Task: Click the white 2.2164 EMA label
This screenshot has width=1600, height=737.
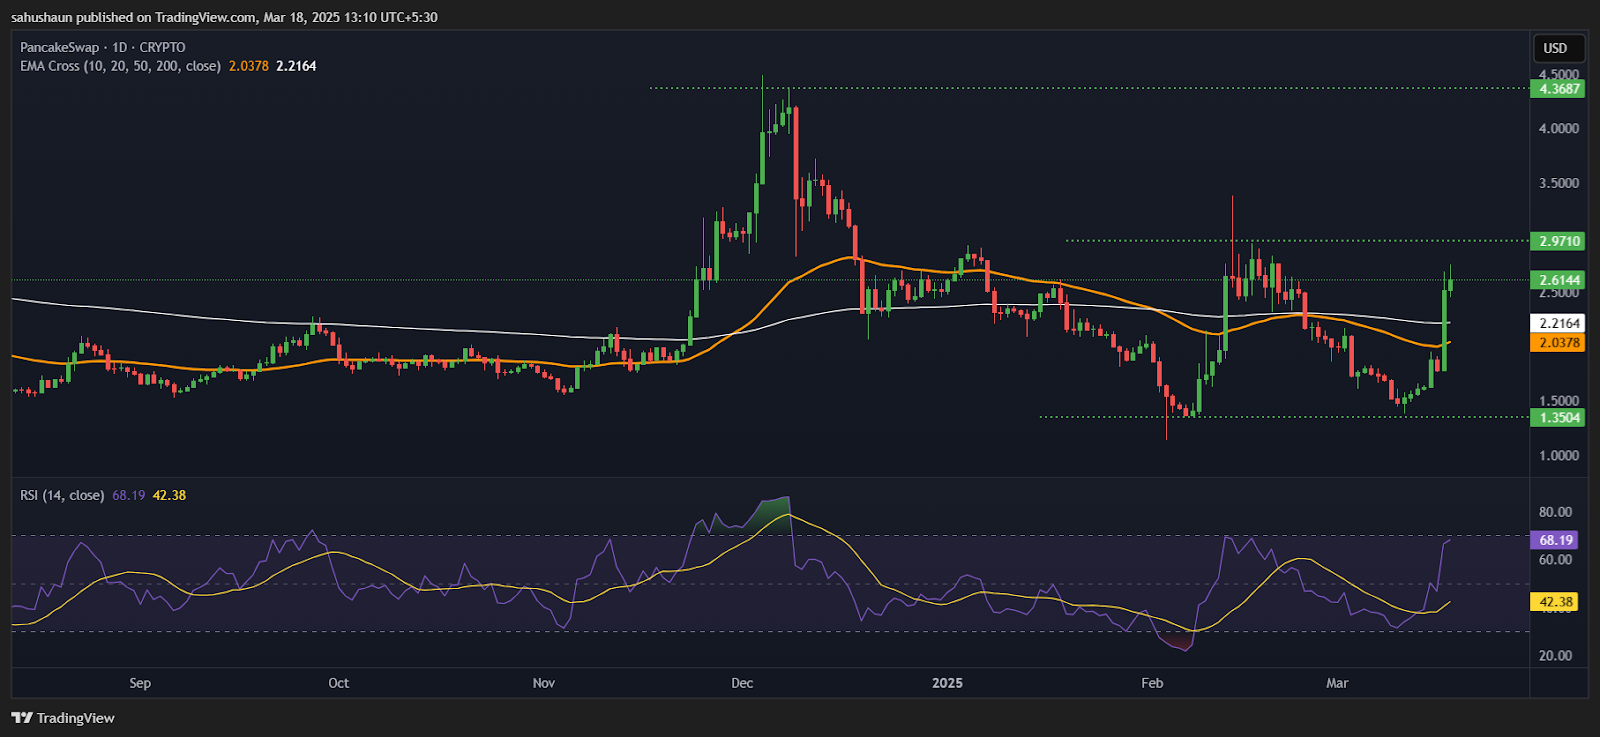Action: 1558,323
